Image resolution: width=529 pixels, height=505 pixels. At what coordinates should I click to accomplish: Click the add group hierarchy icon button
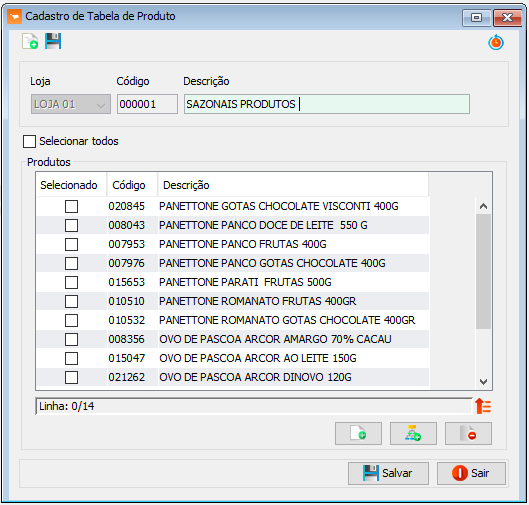point(413,433)
